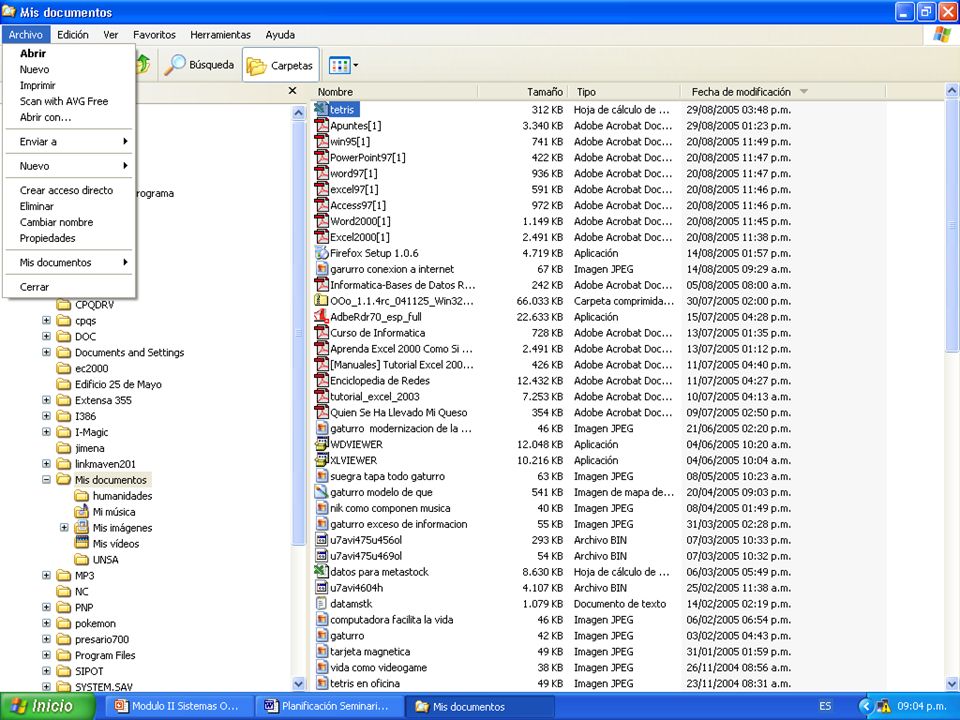Click the garurro conexion a internet JPEG icon

321,269
